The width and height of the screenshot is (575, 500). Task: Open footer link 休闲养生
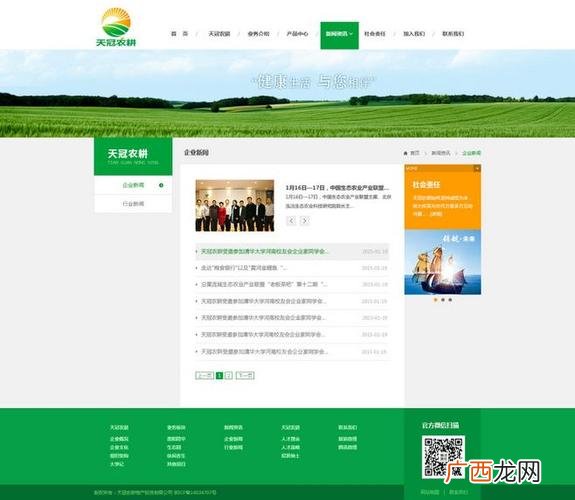[x=176, y=456]
